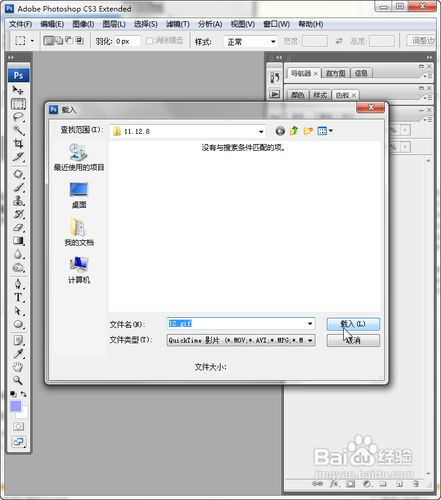The image size is (441, 500).
Task: Click the 载入(L) load button
Action: point(353,324)
